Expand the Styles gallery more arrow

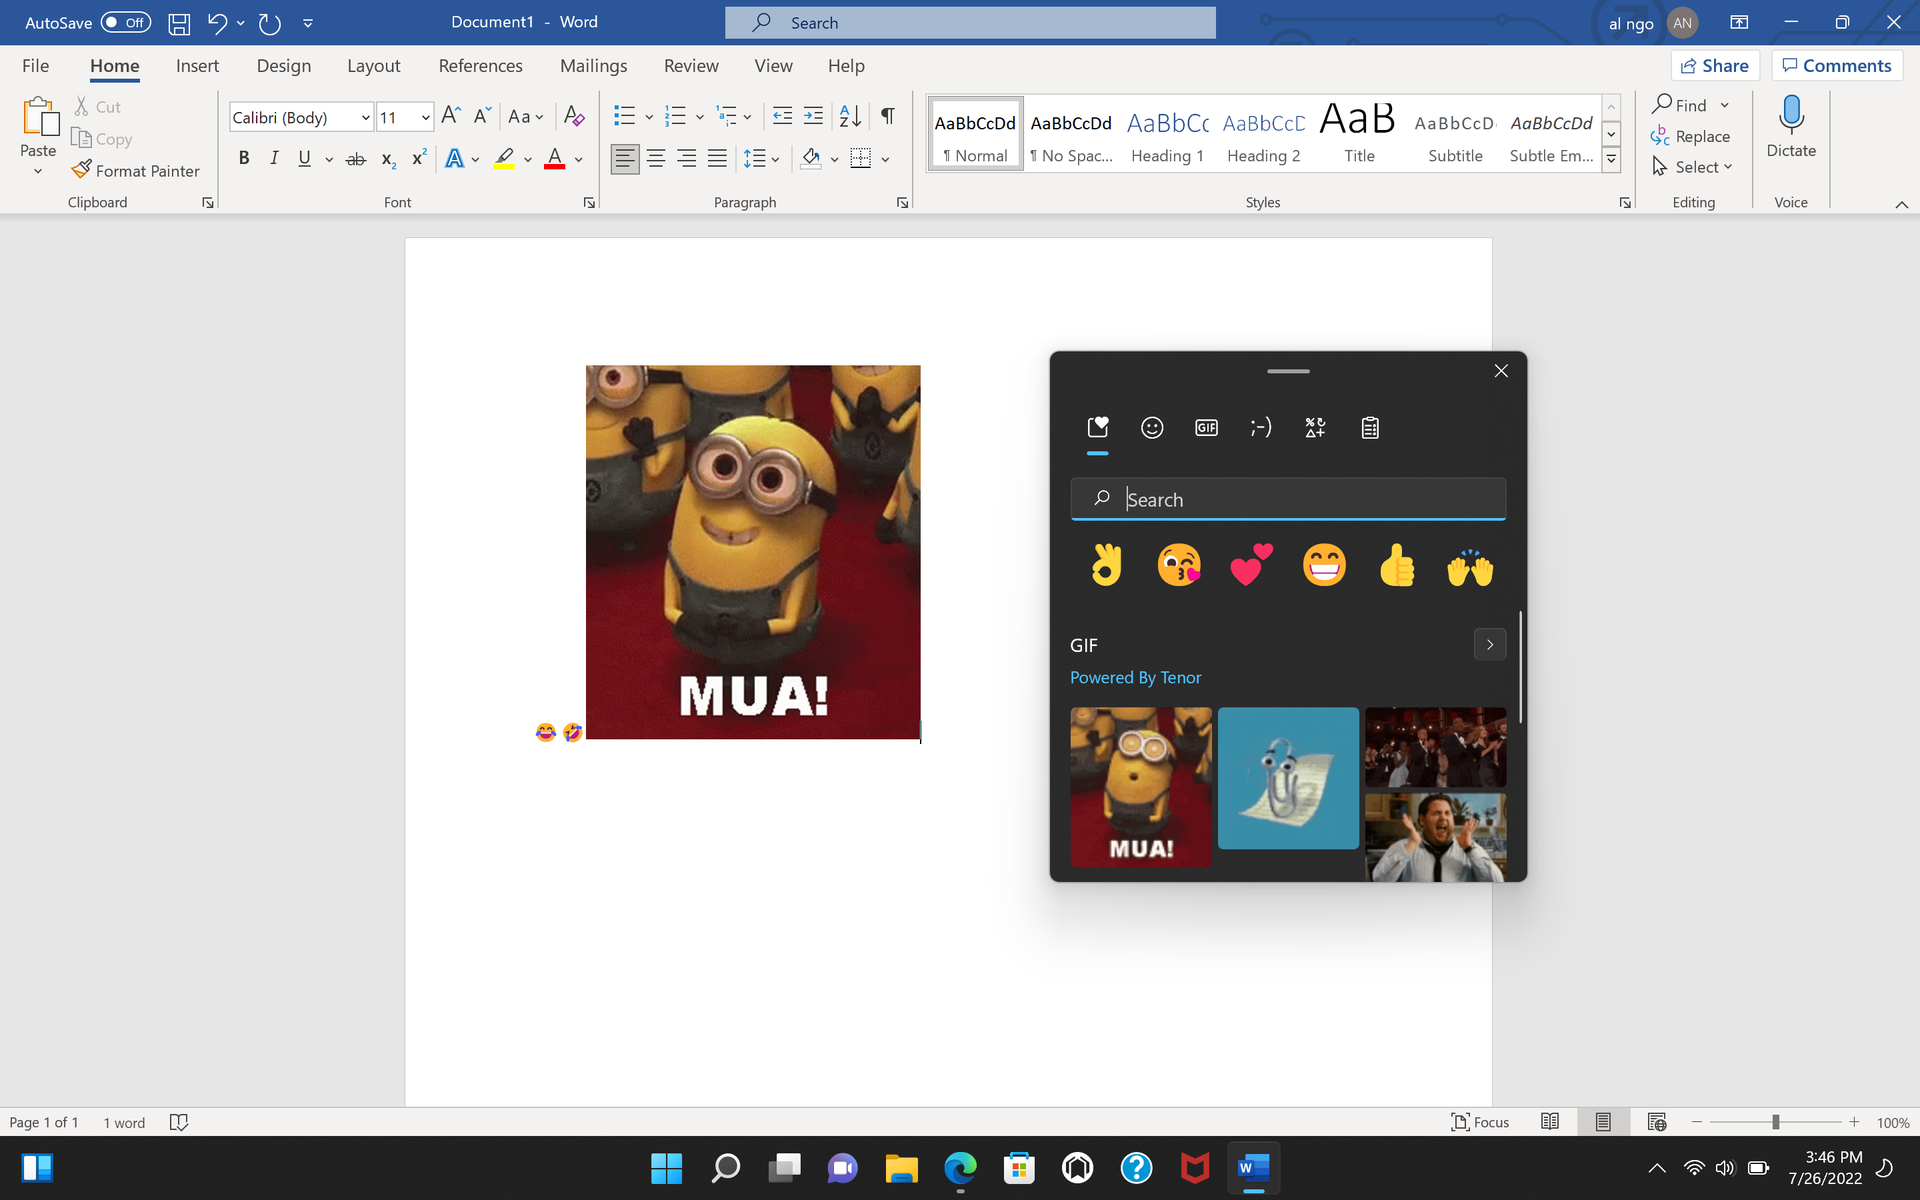click(1611, 158)
